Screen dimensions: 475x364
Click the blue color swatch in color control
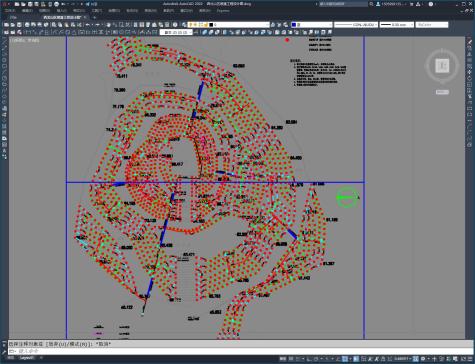294,25
